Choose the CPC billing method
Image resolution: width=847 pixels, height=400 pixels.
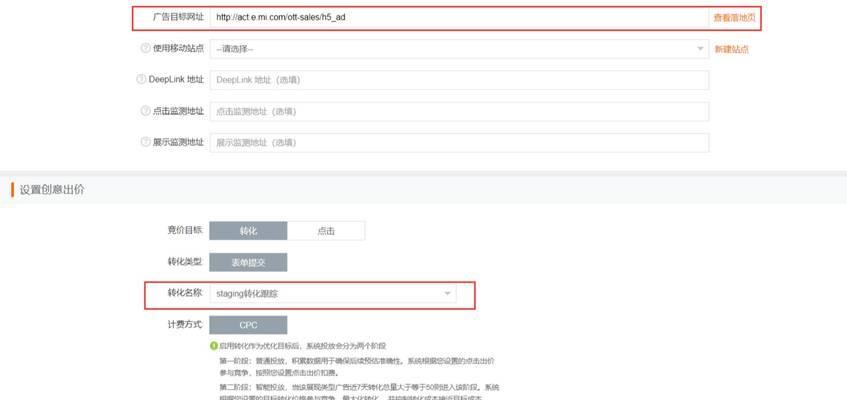(248, 325)
